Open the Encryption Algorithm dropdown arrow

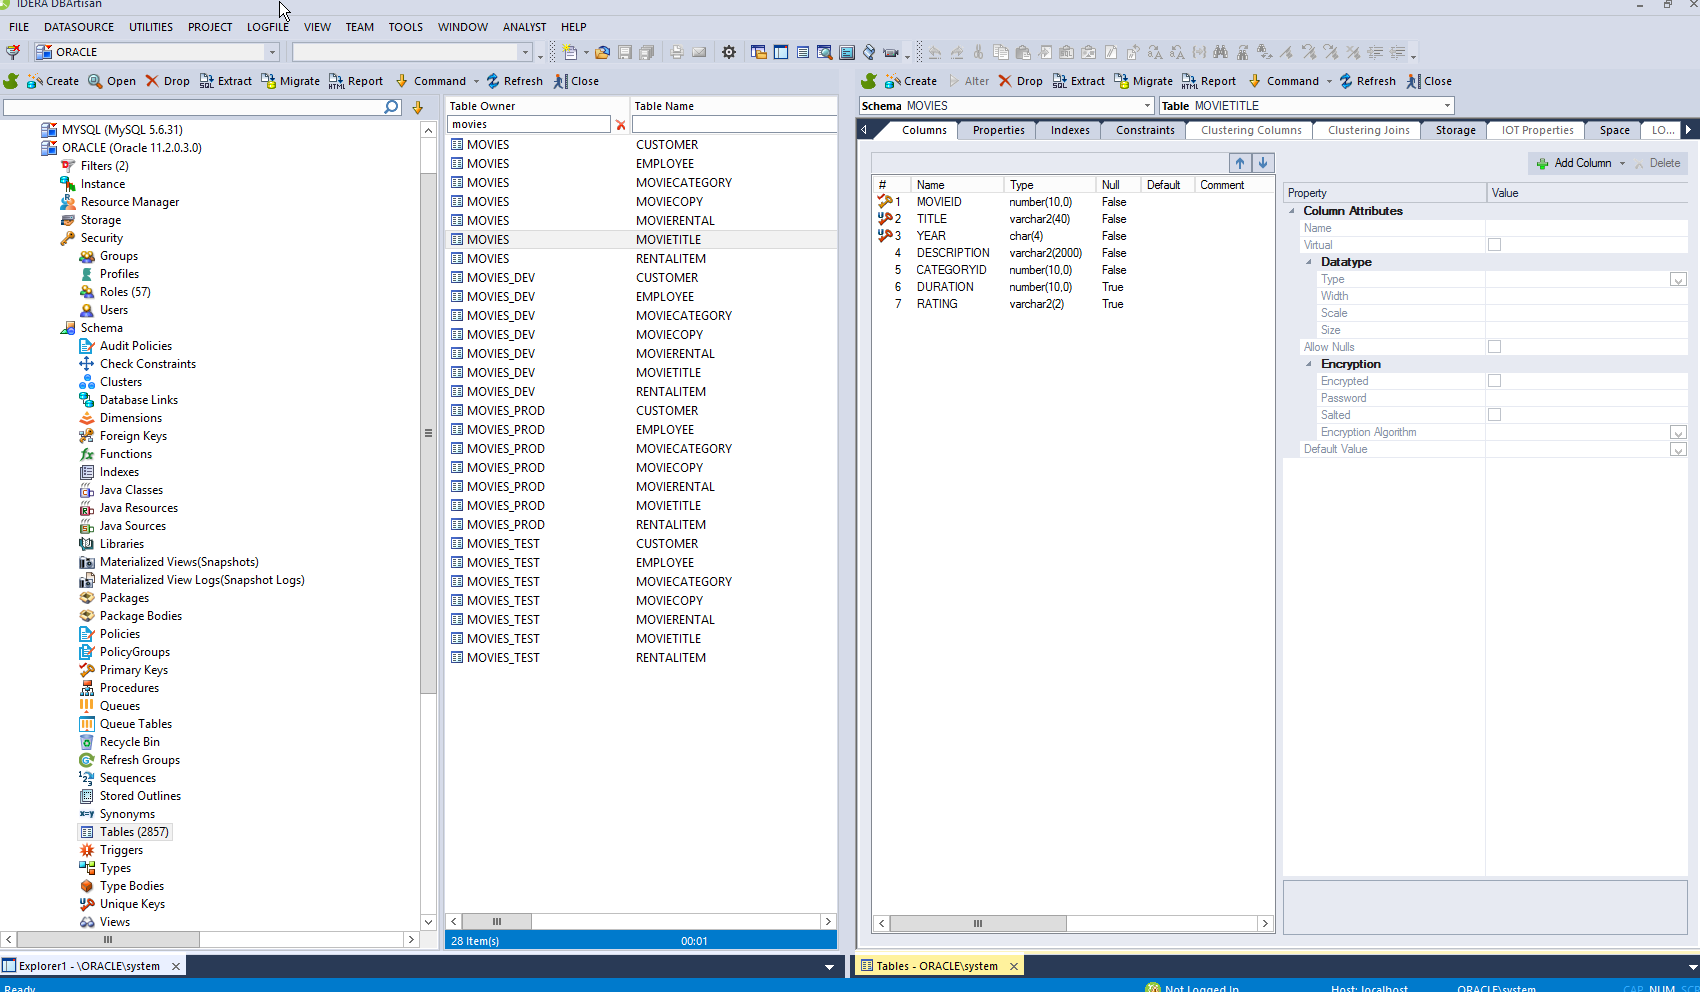click(x=1678, y=433)
